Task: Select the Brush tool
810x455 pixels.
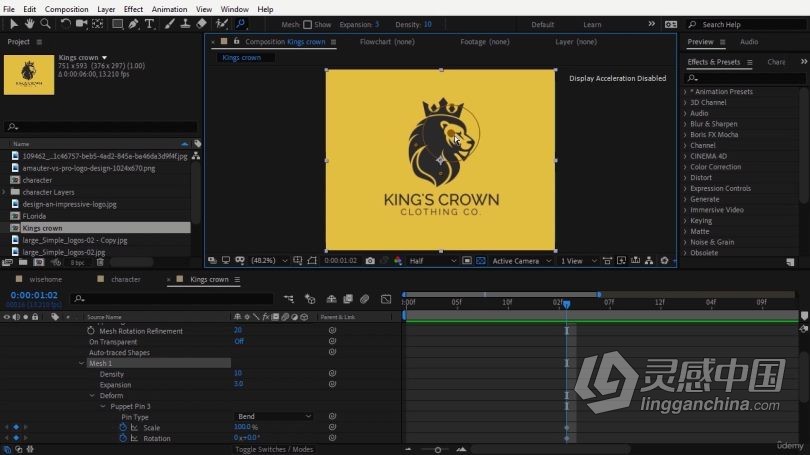Action: click(169, 24)
